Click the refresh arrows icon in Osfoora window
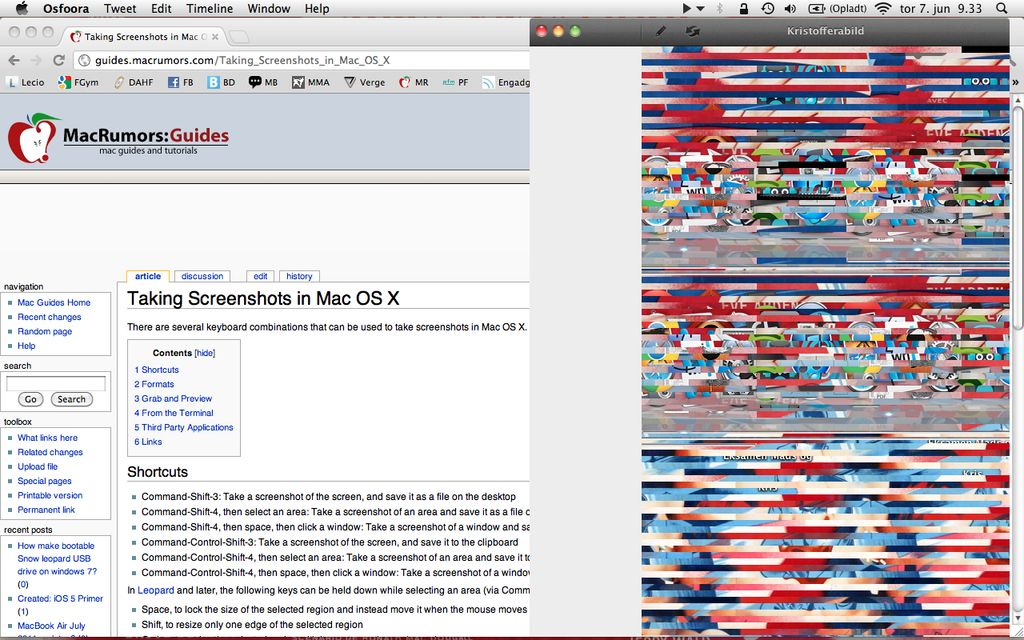 click(x=692, y=31)
